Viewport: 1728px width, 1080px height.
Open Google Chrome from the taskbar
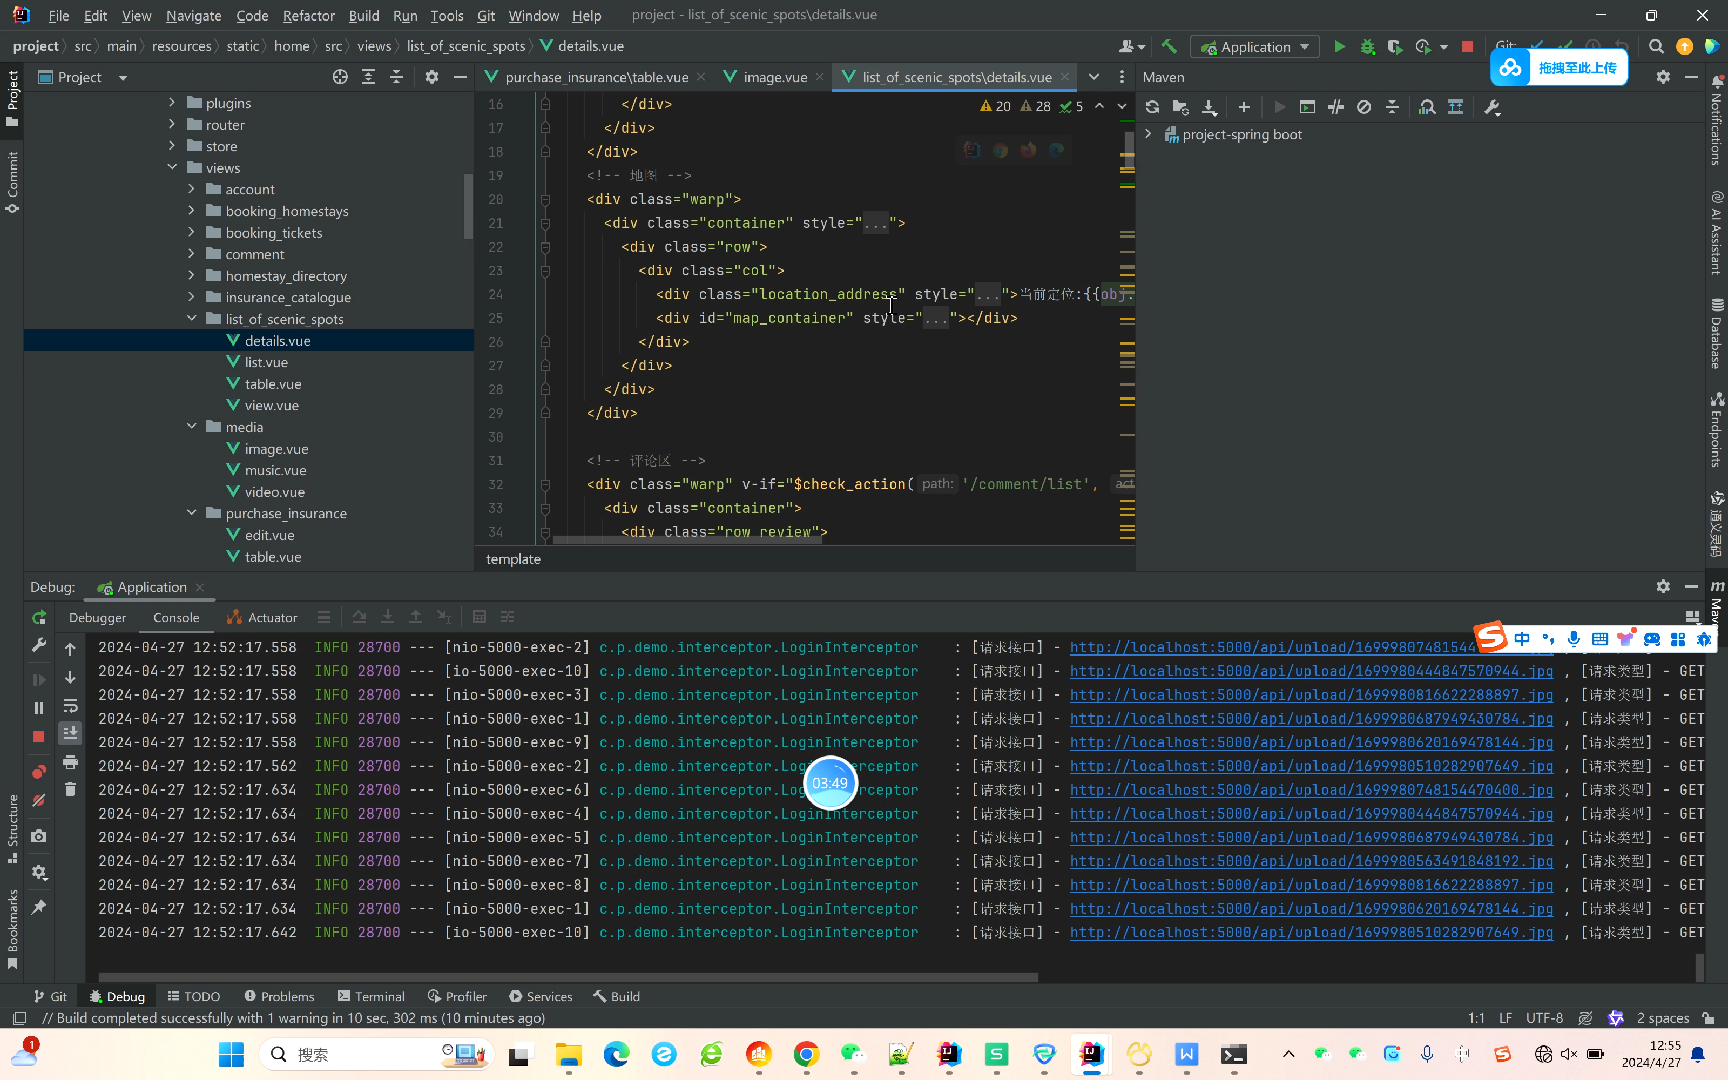pyautogui.click(x=806, y=1054)
